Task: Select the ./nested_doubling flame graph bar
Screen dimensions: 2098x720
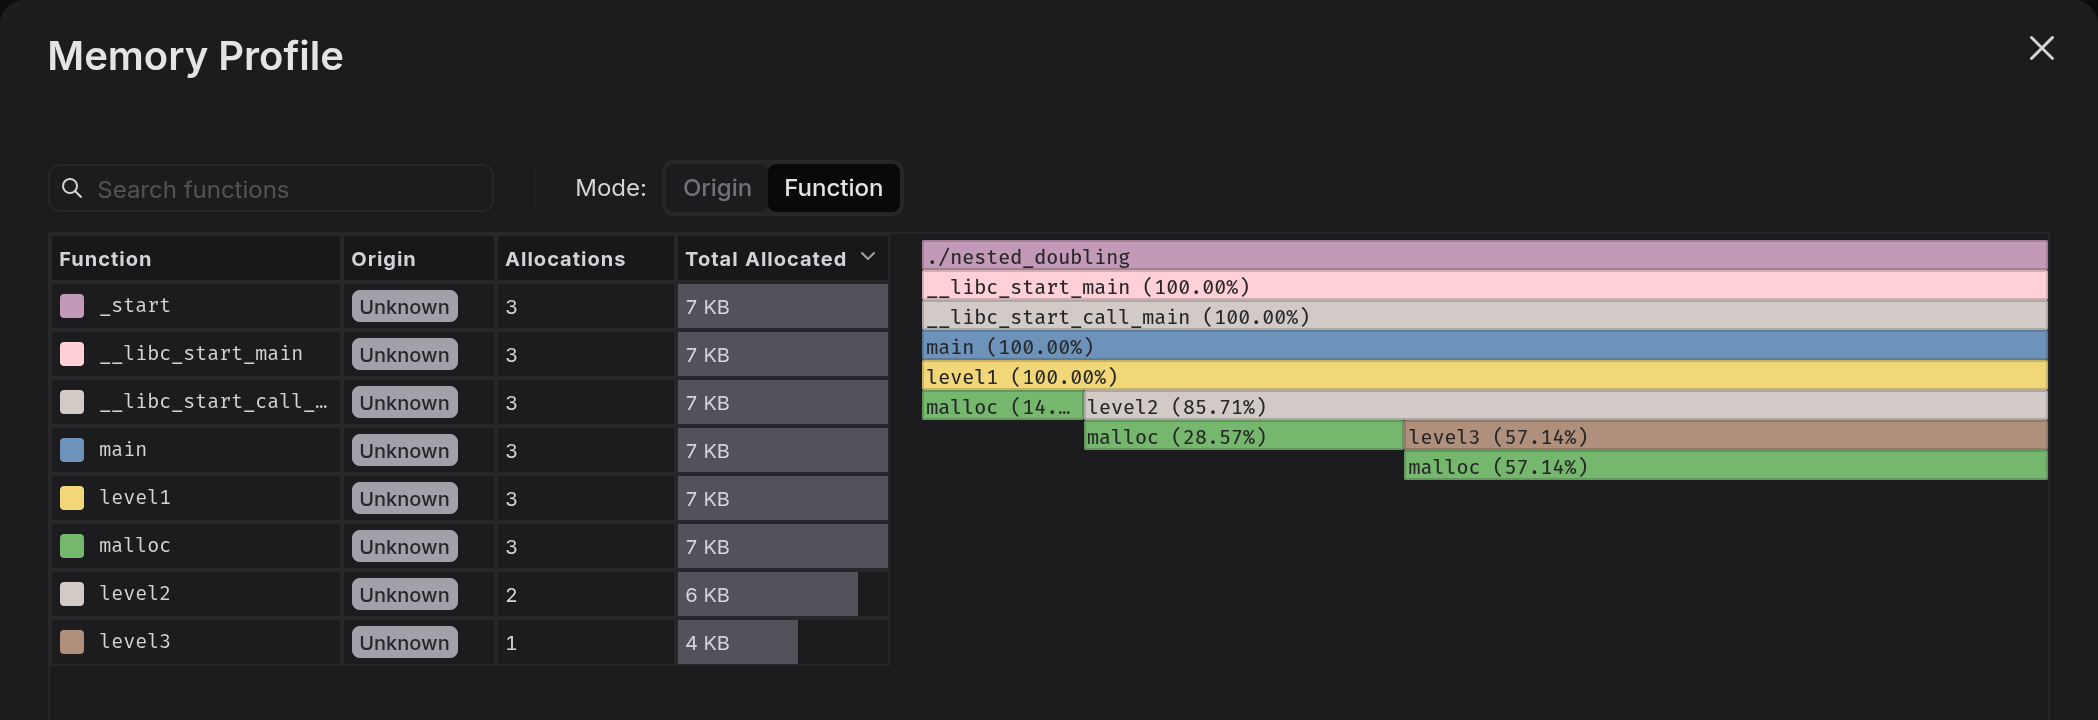Action: pos(1484,256)
